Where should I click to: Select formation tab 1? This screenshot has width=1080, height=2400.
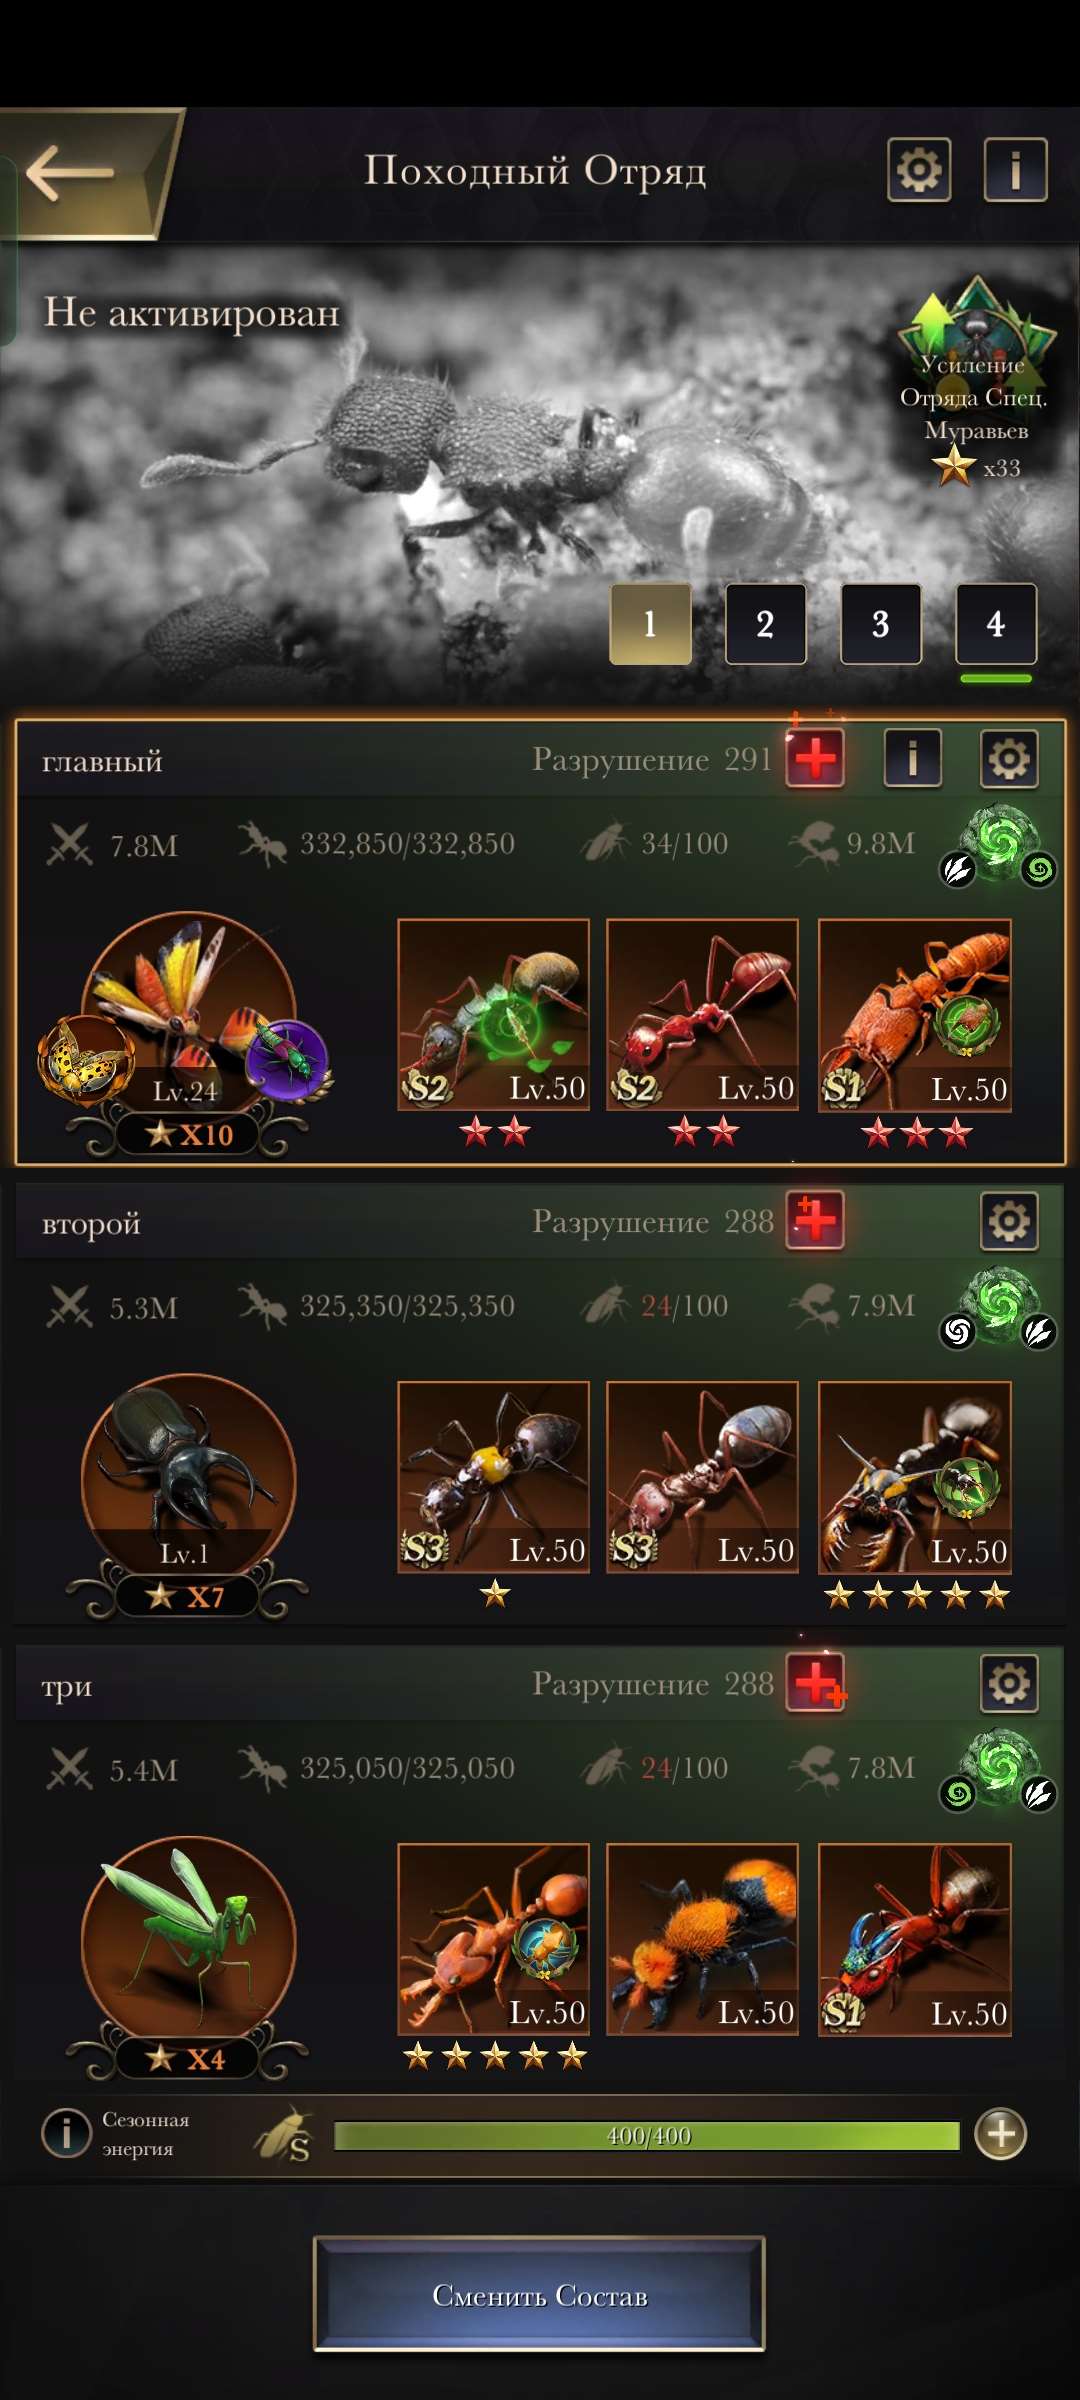click(x=650, y=624)
